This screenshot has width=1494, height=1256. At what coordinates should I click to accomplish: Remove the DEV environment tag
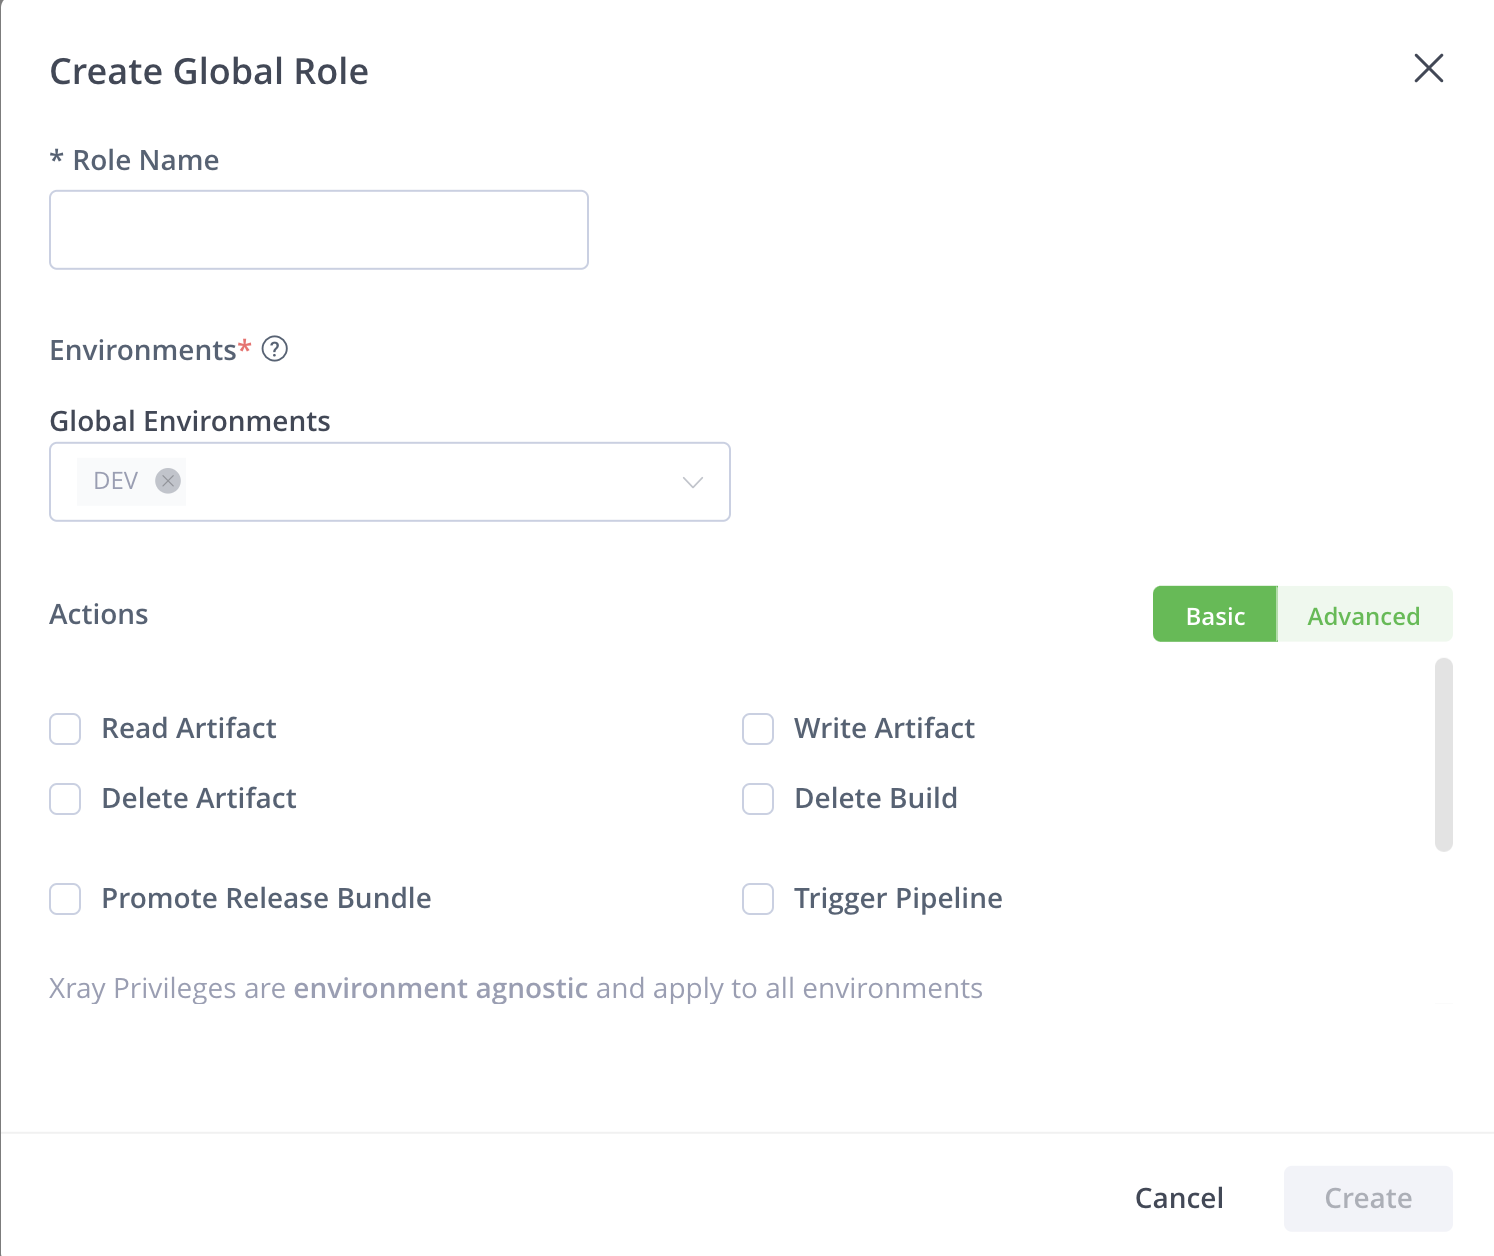click(168, 481)
